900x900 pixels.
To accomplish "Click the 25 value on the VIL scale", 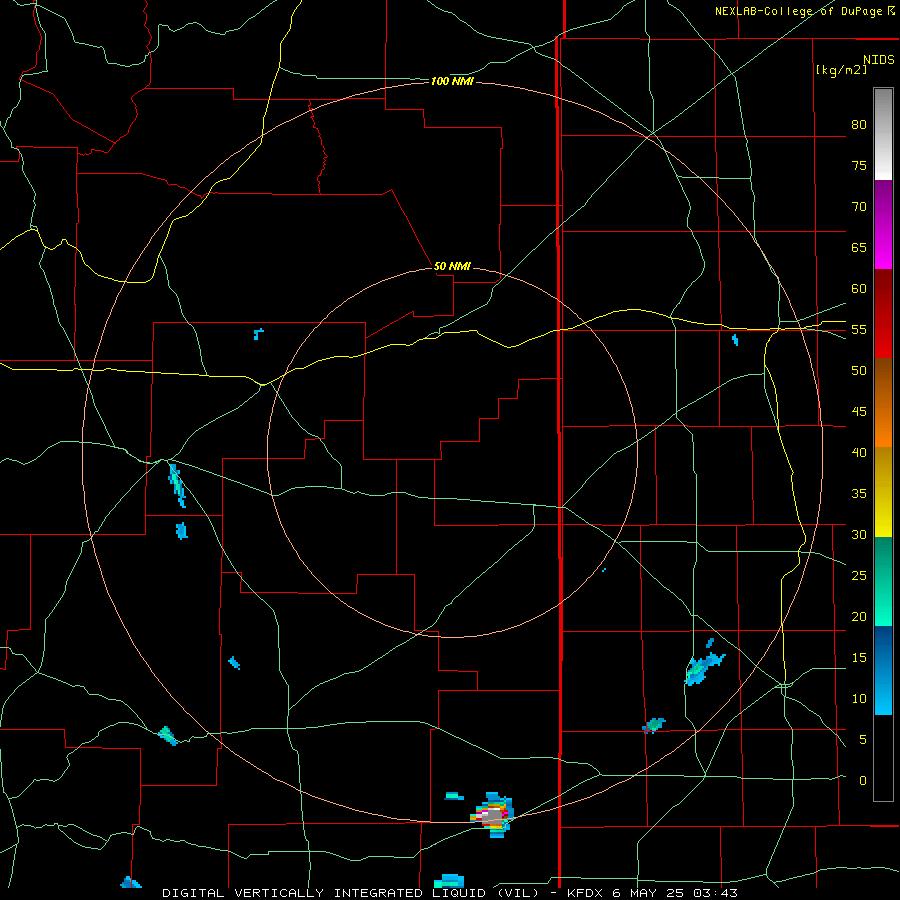I will [x=859, y=575].
